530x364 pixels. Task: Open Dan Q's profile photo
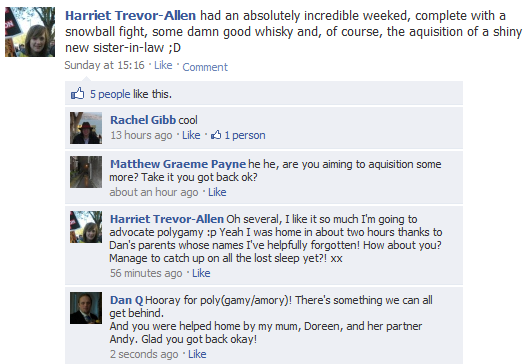pyautogui.click(x=86, y=308)
